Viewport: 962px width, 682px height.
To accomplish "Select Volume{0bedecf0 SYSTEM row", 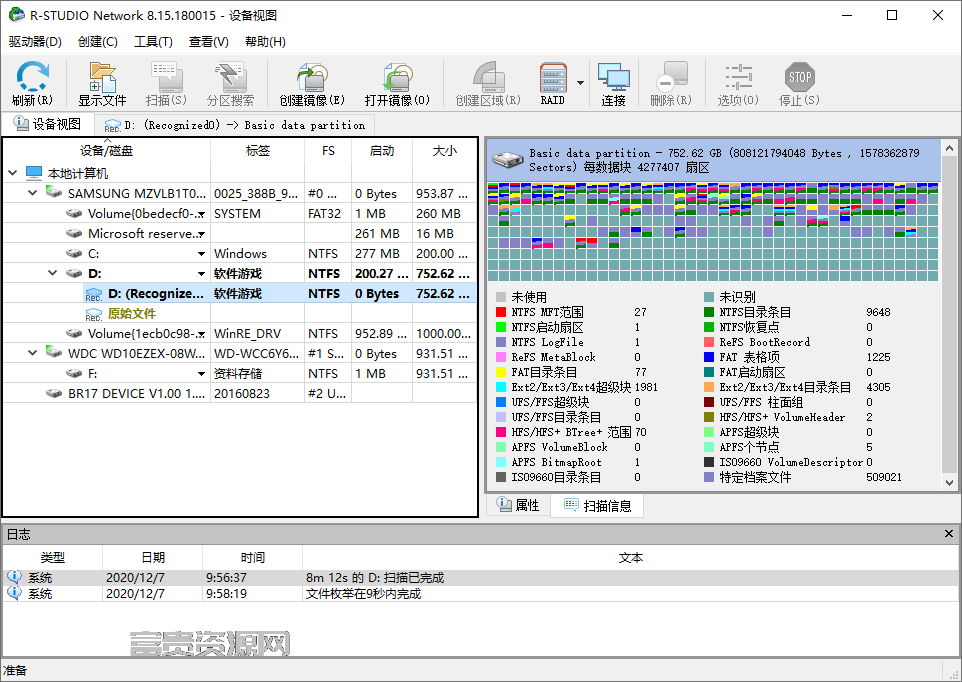I will click(239, 213).
